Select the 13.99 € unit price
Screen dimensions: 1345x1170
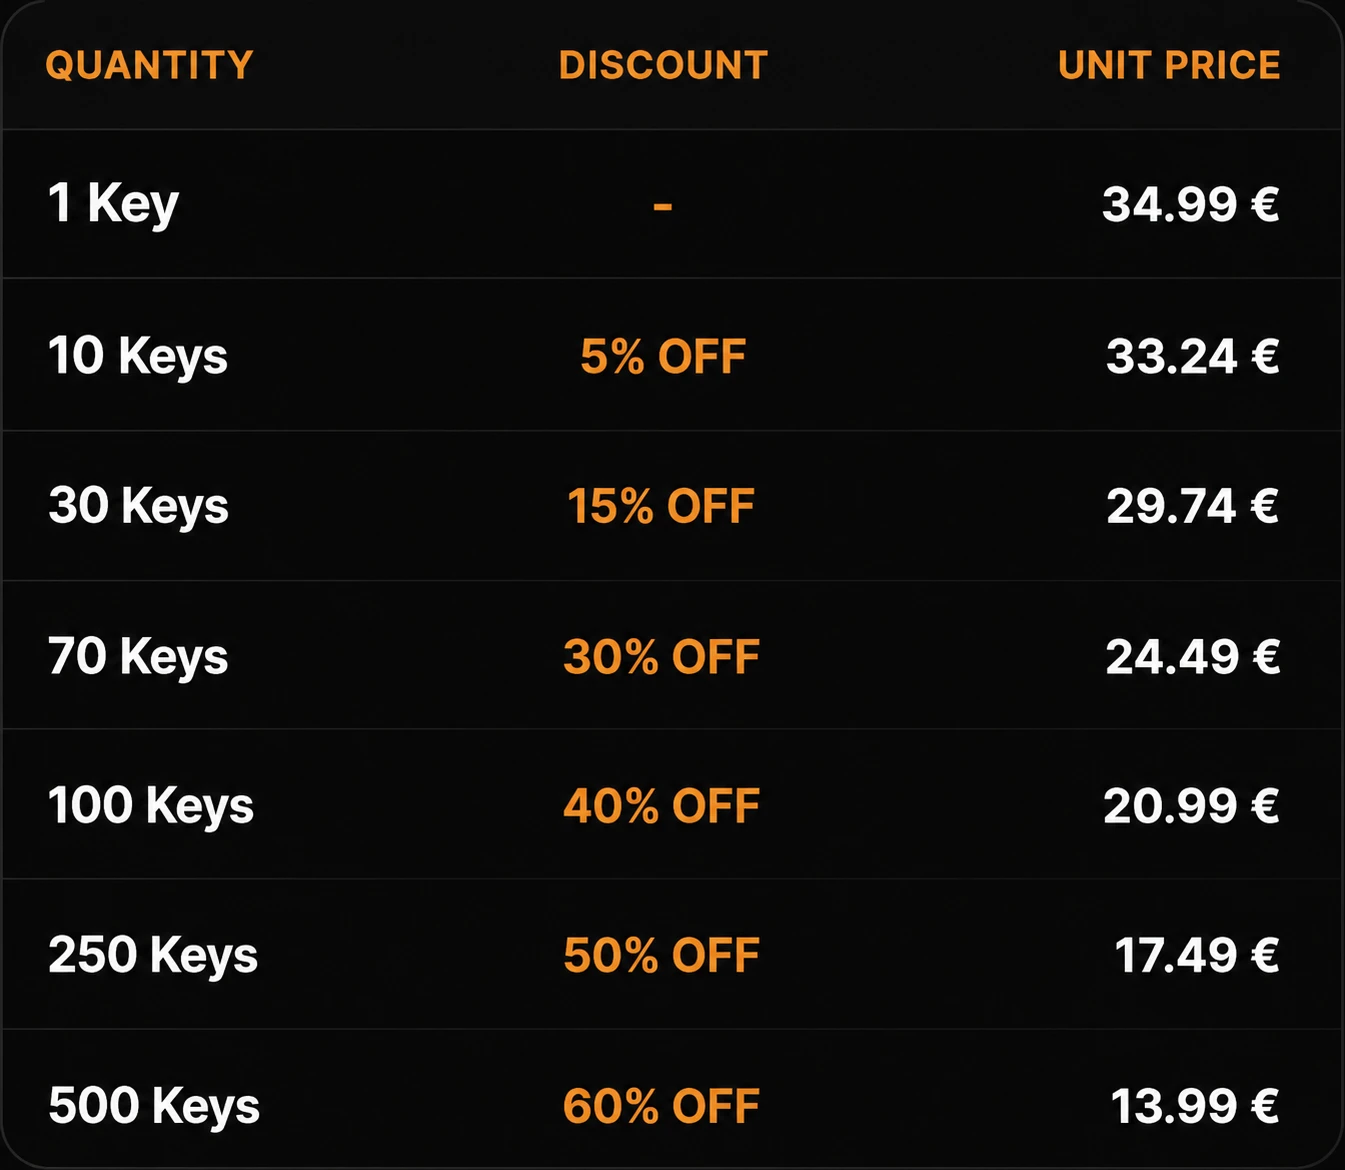point(1196,1106)
